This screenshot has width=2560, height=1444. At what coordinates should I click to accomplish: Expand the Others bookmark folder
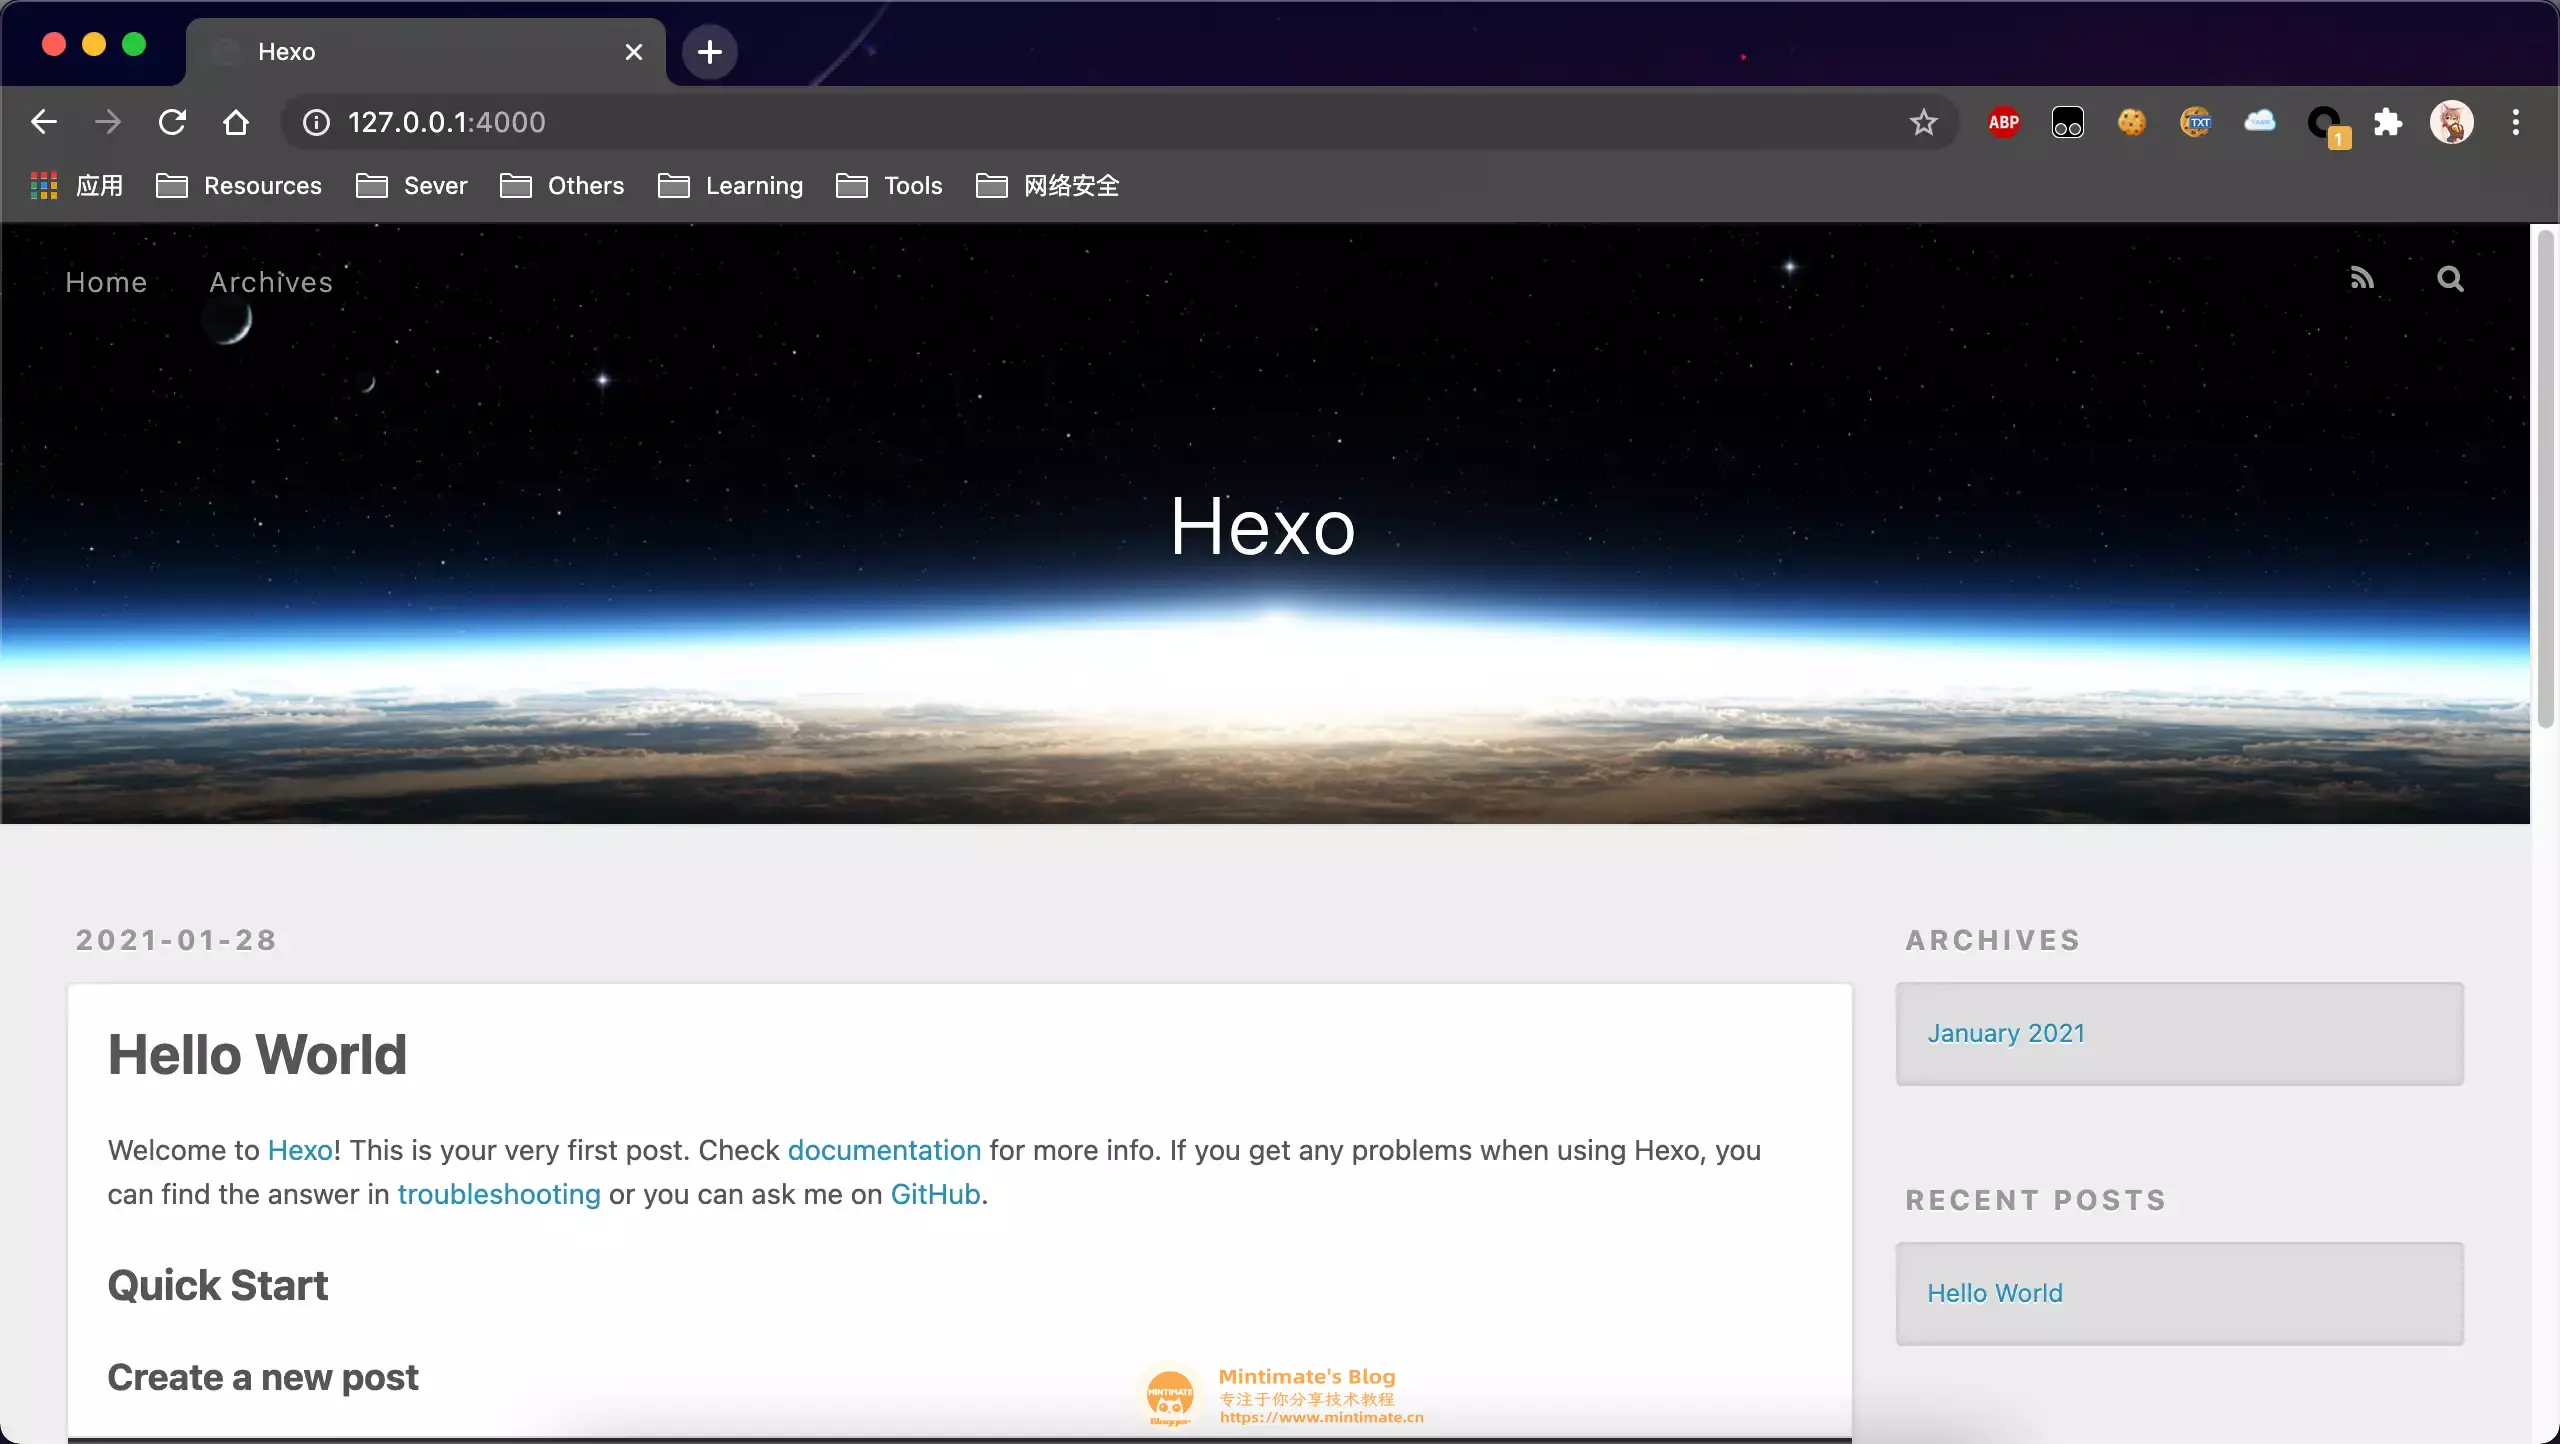click(562, 186)
